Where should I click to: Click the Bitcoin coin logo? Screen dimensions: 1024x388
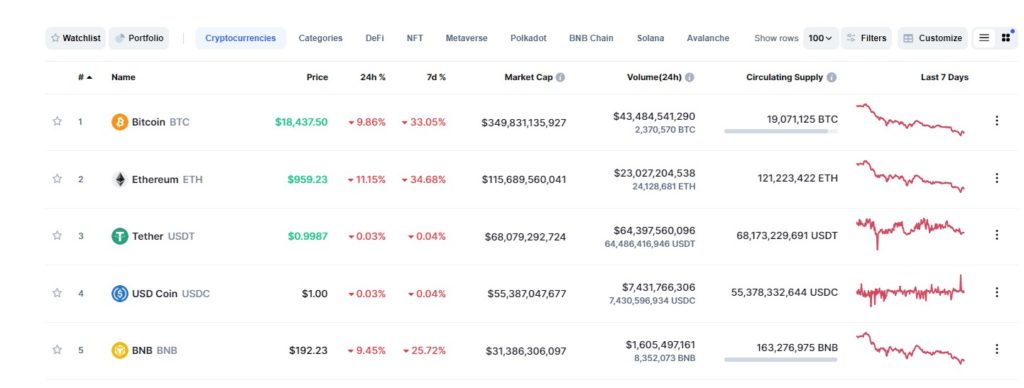(120, 121)
